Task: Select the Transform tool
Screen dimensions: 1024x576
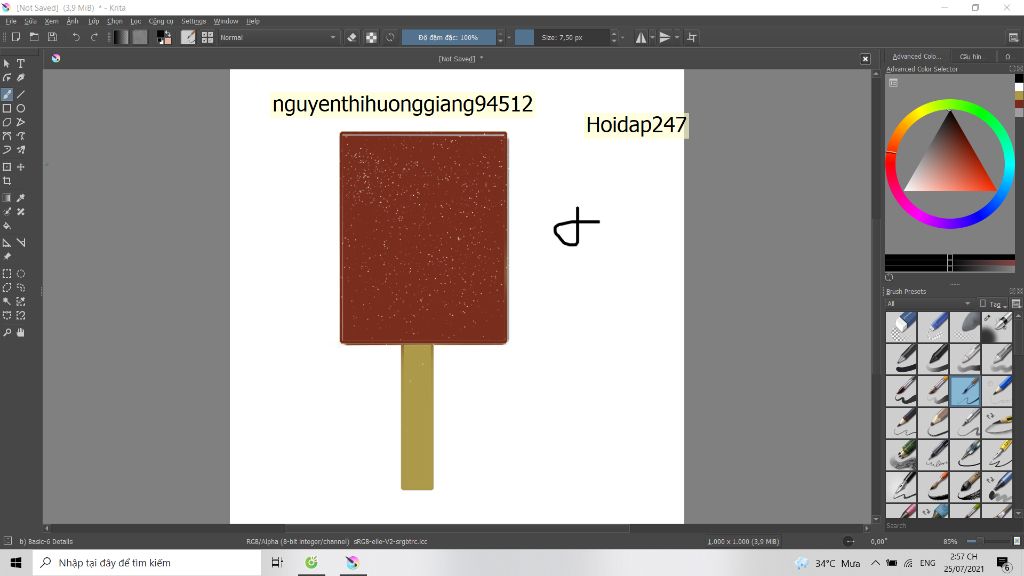Action: (x=7, y=167)
